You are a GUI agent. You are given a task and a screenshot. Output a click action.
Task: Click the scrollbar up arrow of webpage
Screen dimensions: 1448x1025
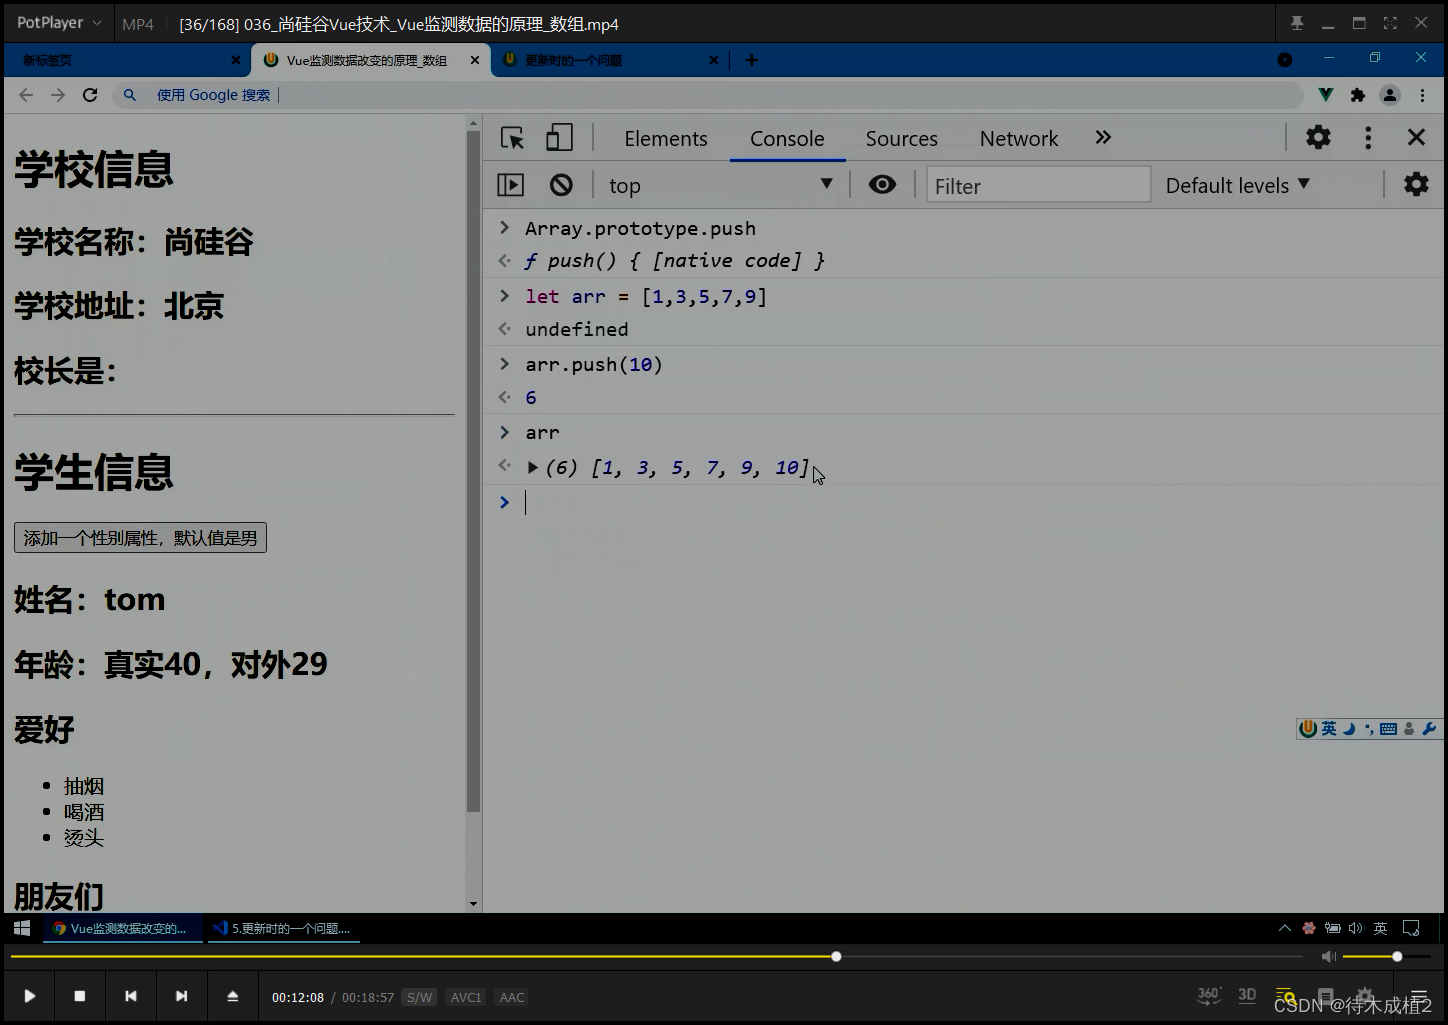(x=473, y=124)
